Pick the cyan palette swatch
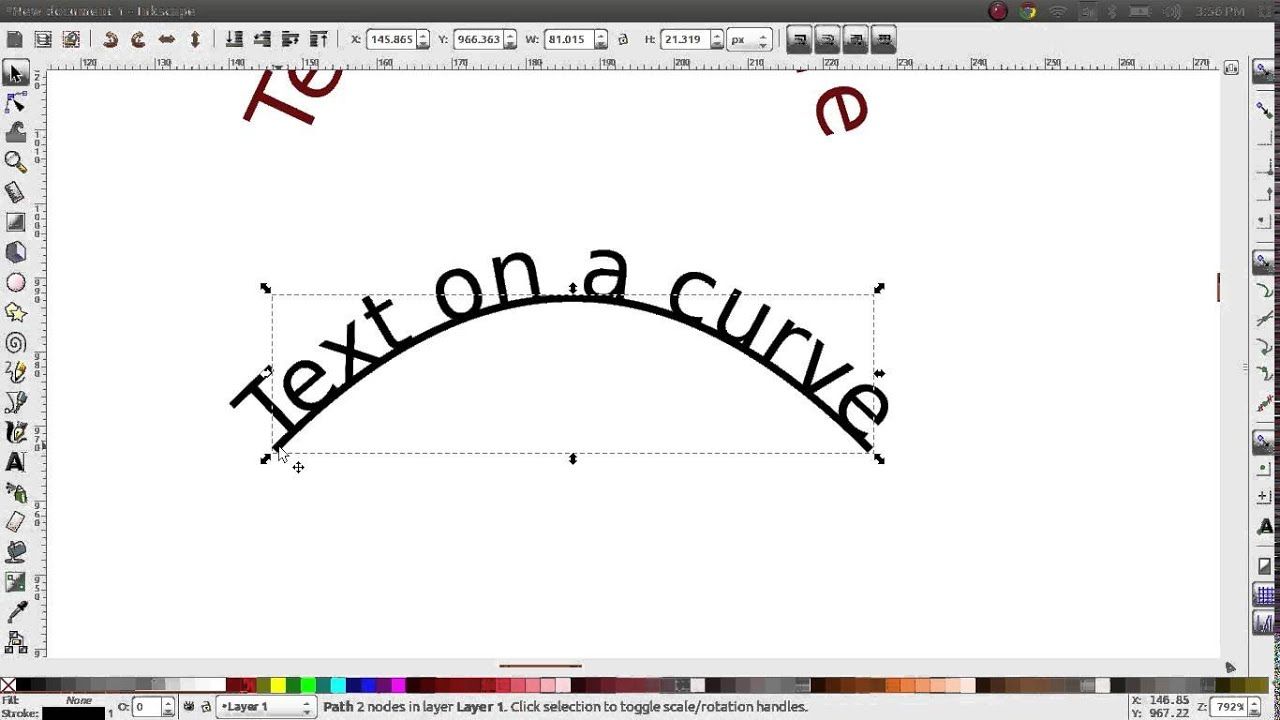The image size is (1280, 720). pyautogui.click(x=337, y=686)
